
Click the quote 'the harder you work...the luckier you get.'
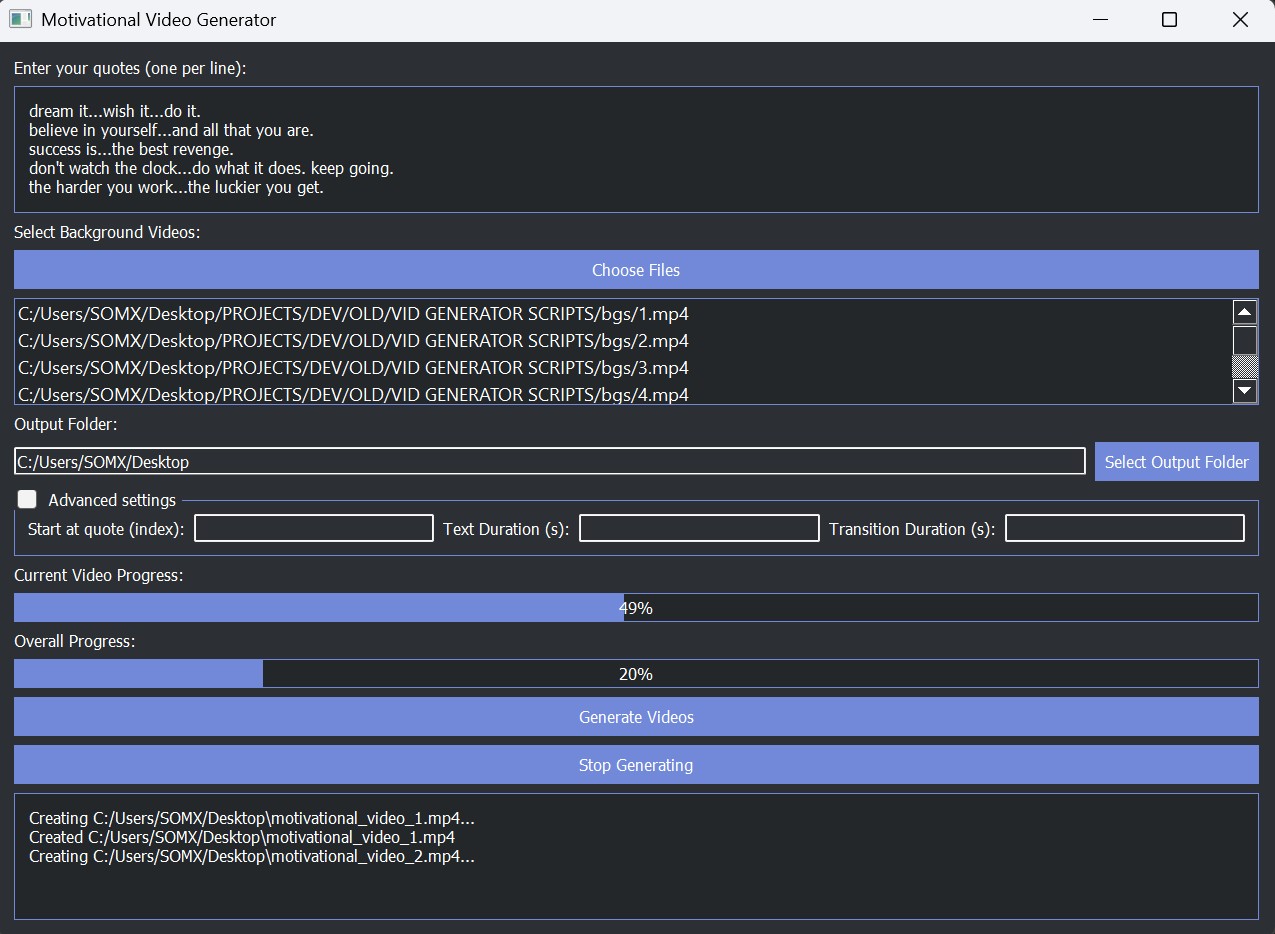(x=177, y=187)
